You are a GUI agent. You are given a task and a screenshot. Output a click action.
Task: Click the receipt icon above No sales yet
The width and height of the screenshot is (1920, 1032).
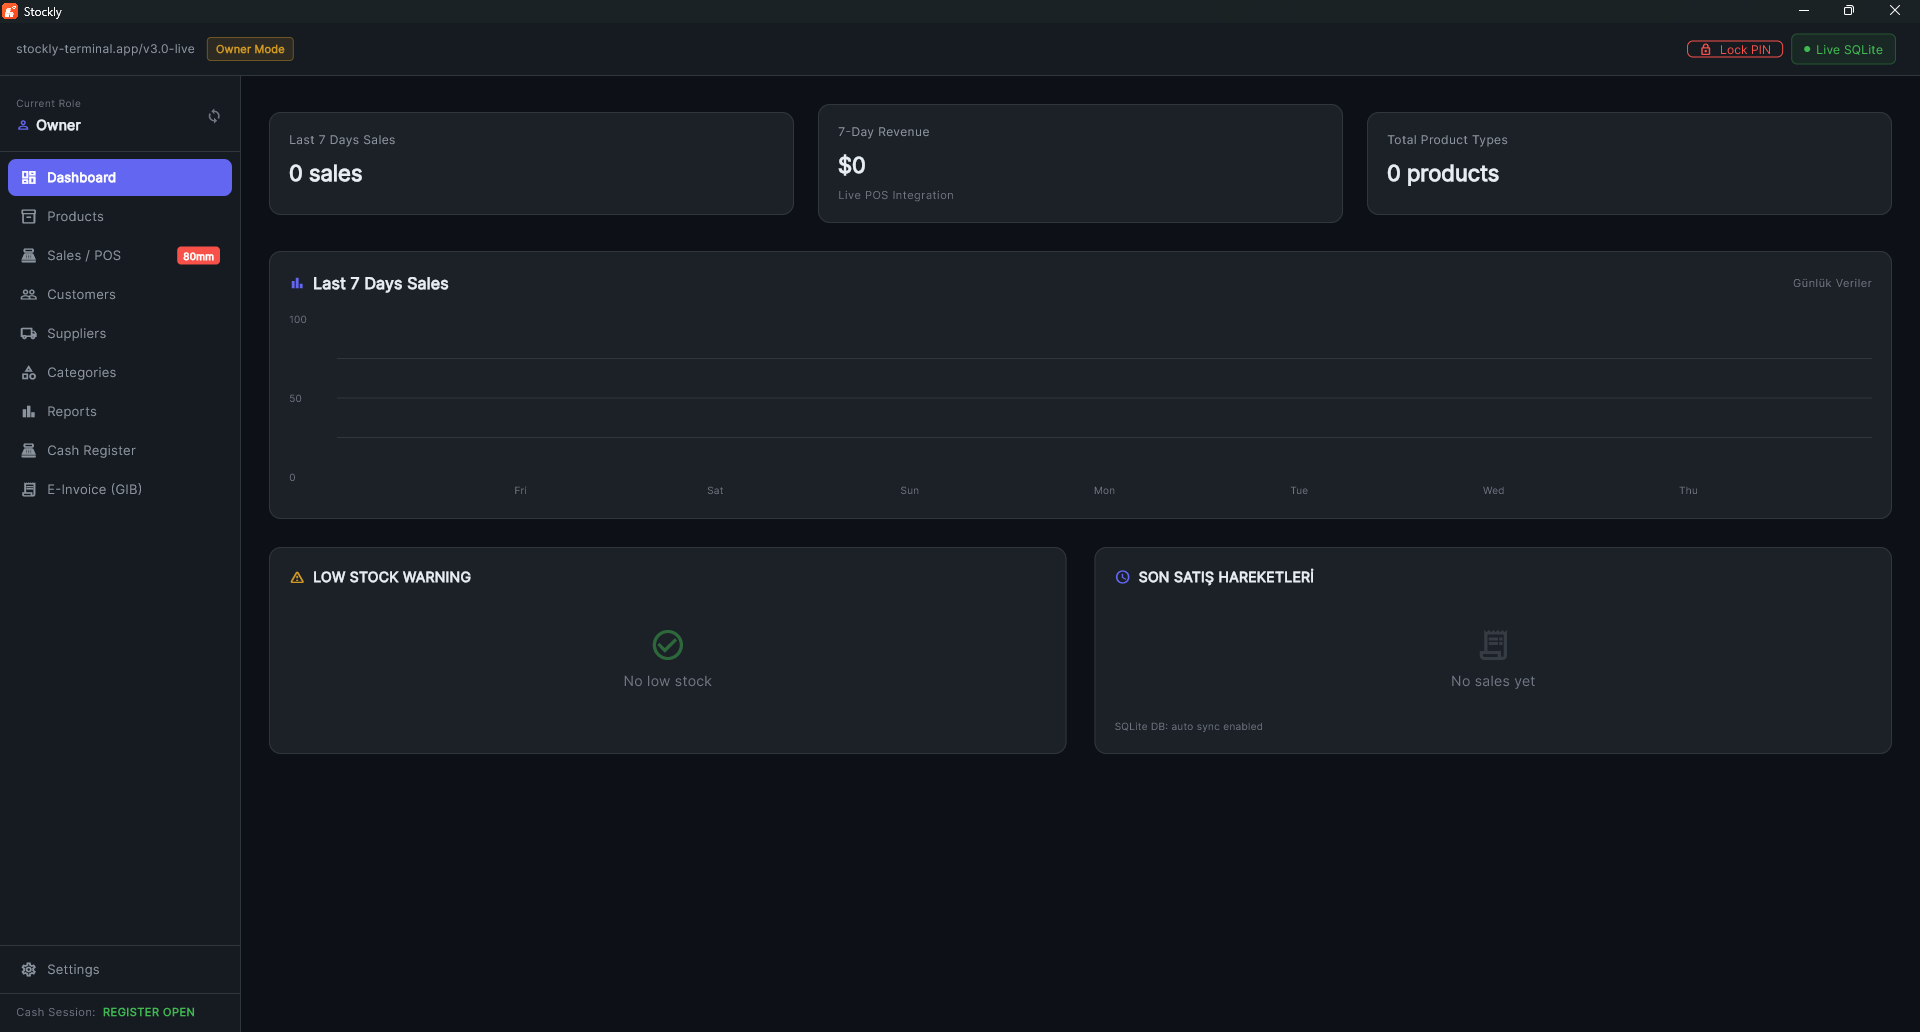(x=1493, y=645)
